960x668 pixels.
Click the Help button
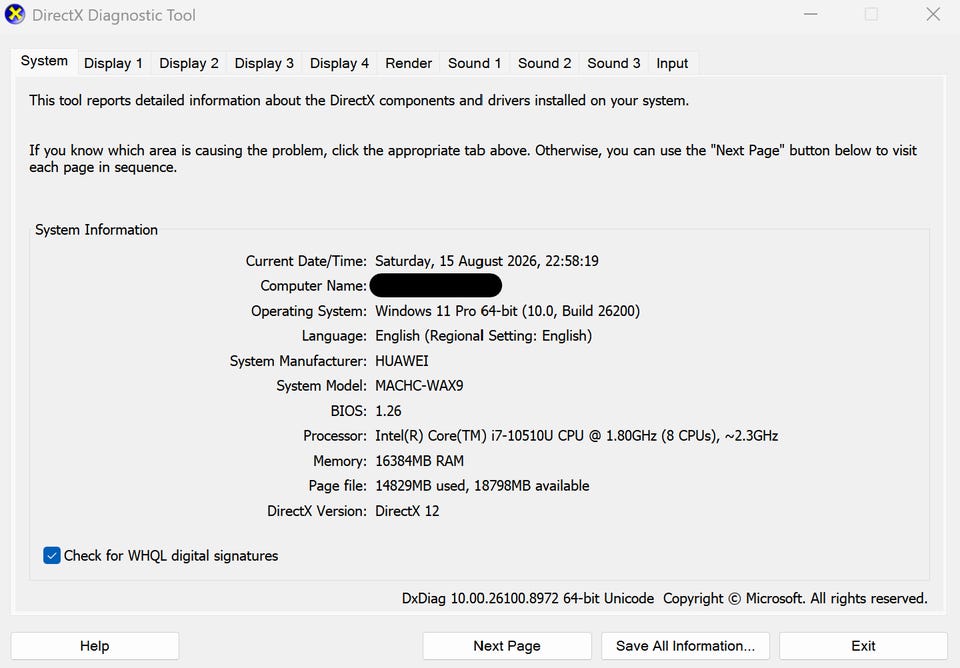coord(95,646)
